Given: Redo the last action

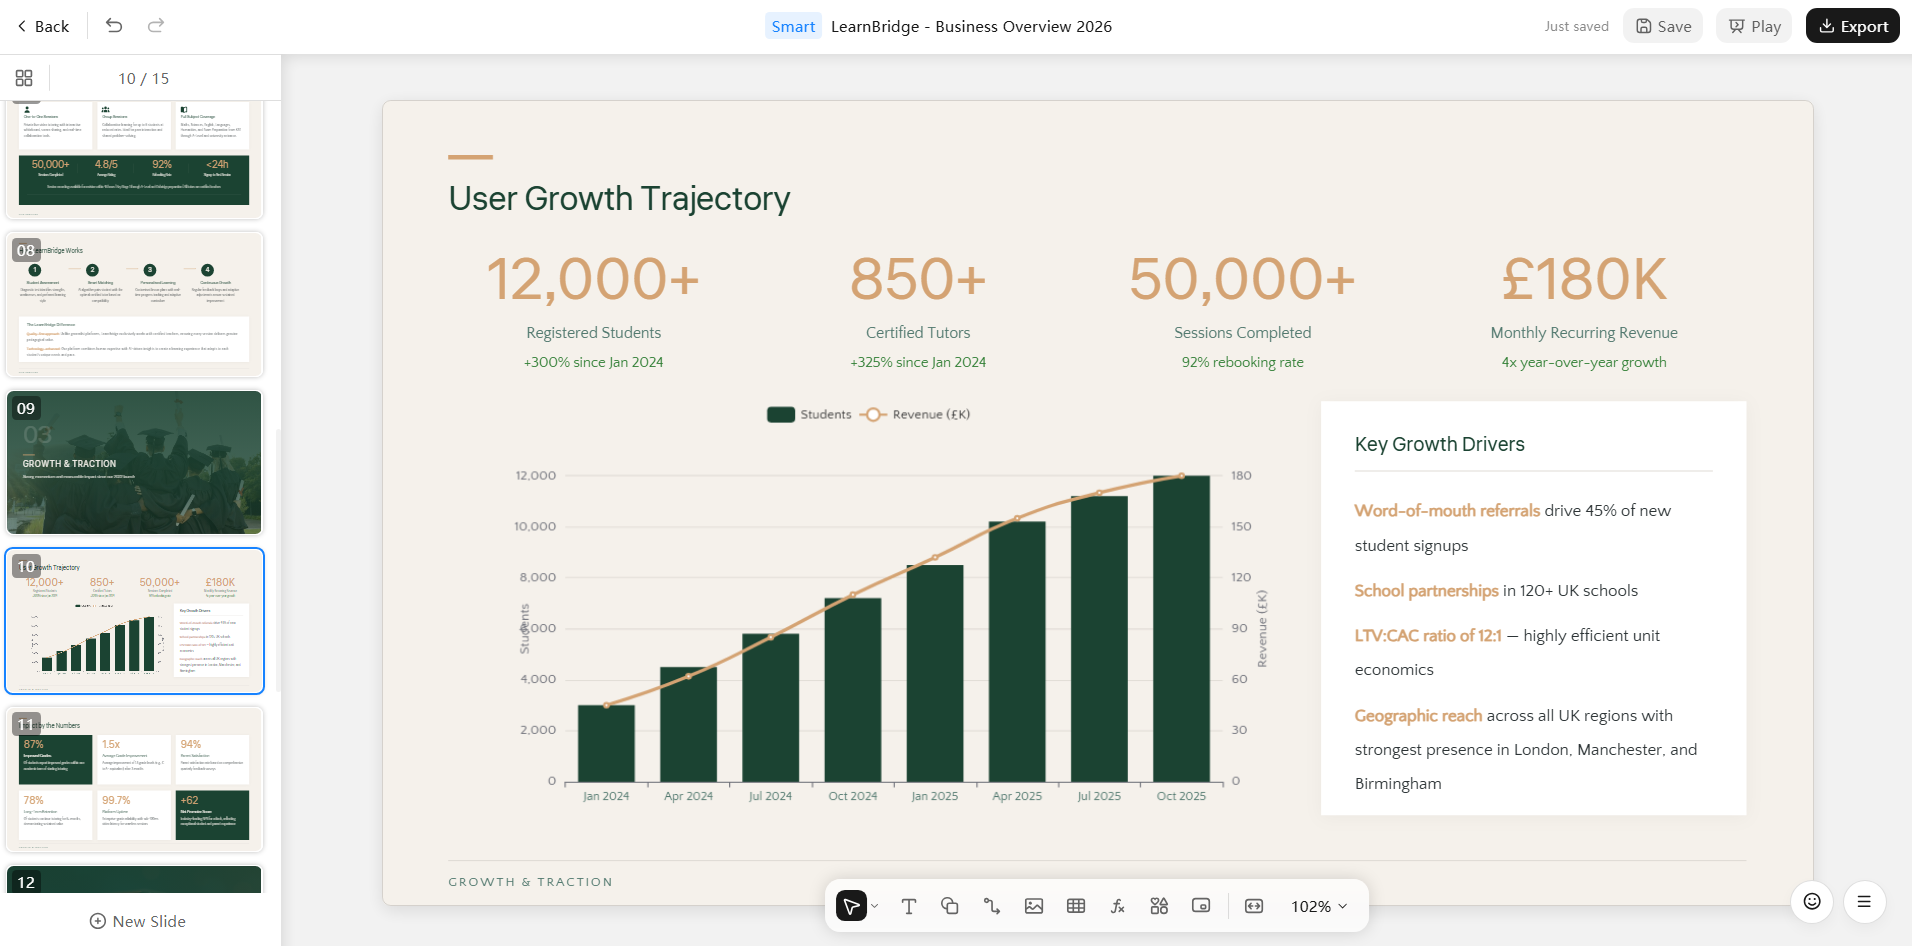Looking at the screenshot, I should [x=156, y=26].
